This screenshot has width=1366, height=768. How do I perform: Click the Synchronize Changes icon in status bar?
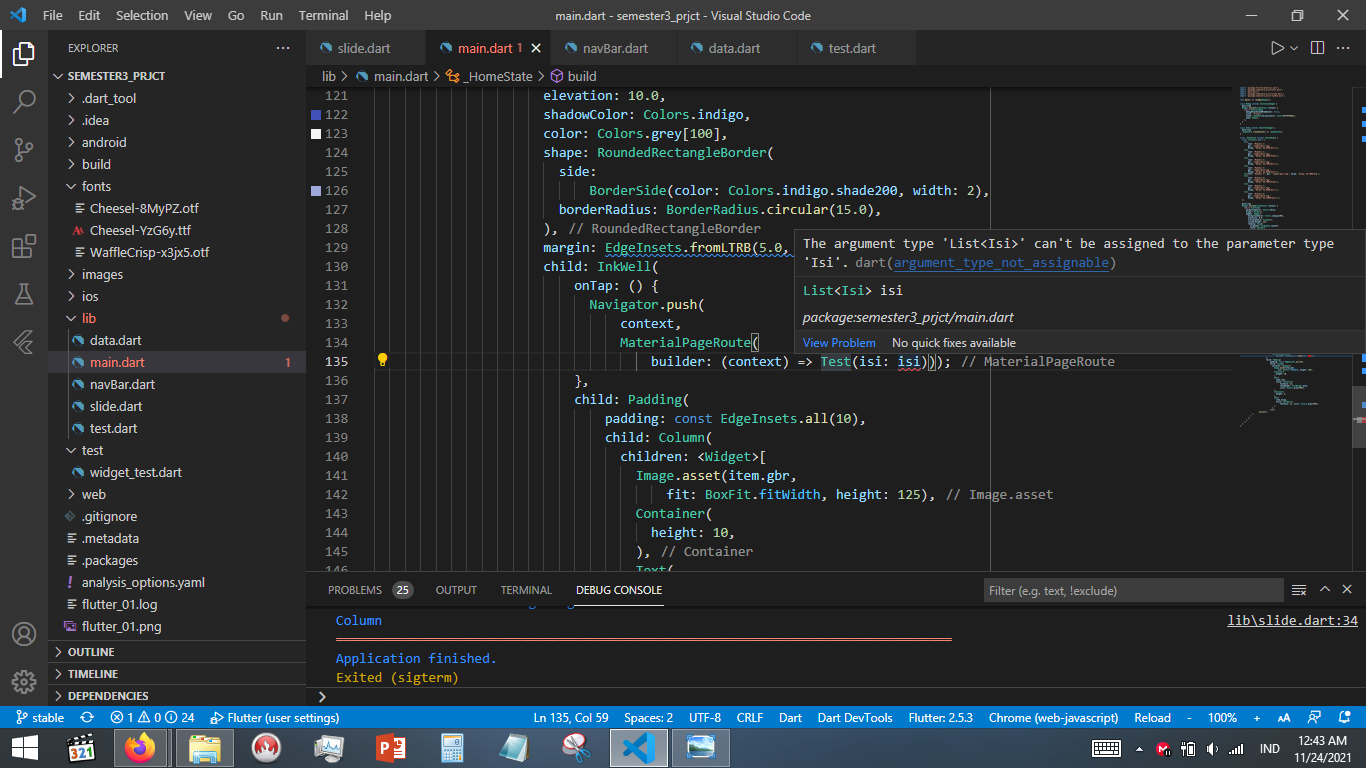pyautogui.click(x=87, y=718)
